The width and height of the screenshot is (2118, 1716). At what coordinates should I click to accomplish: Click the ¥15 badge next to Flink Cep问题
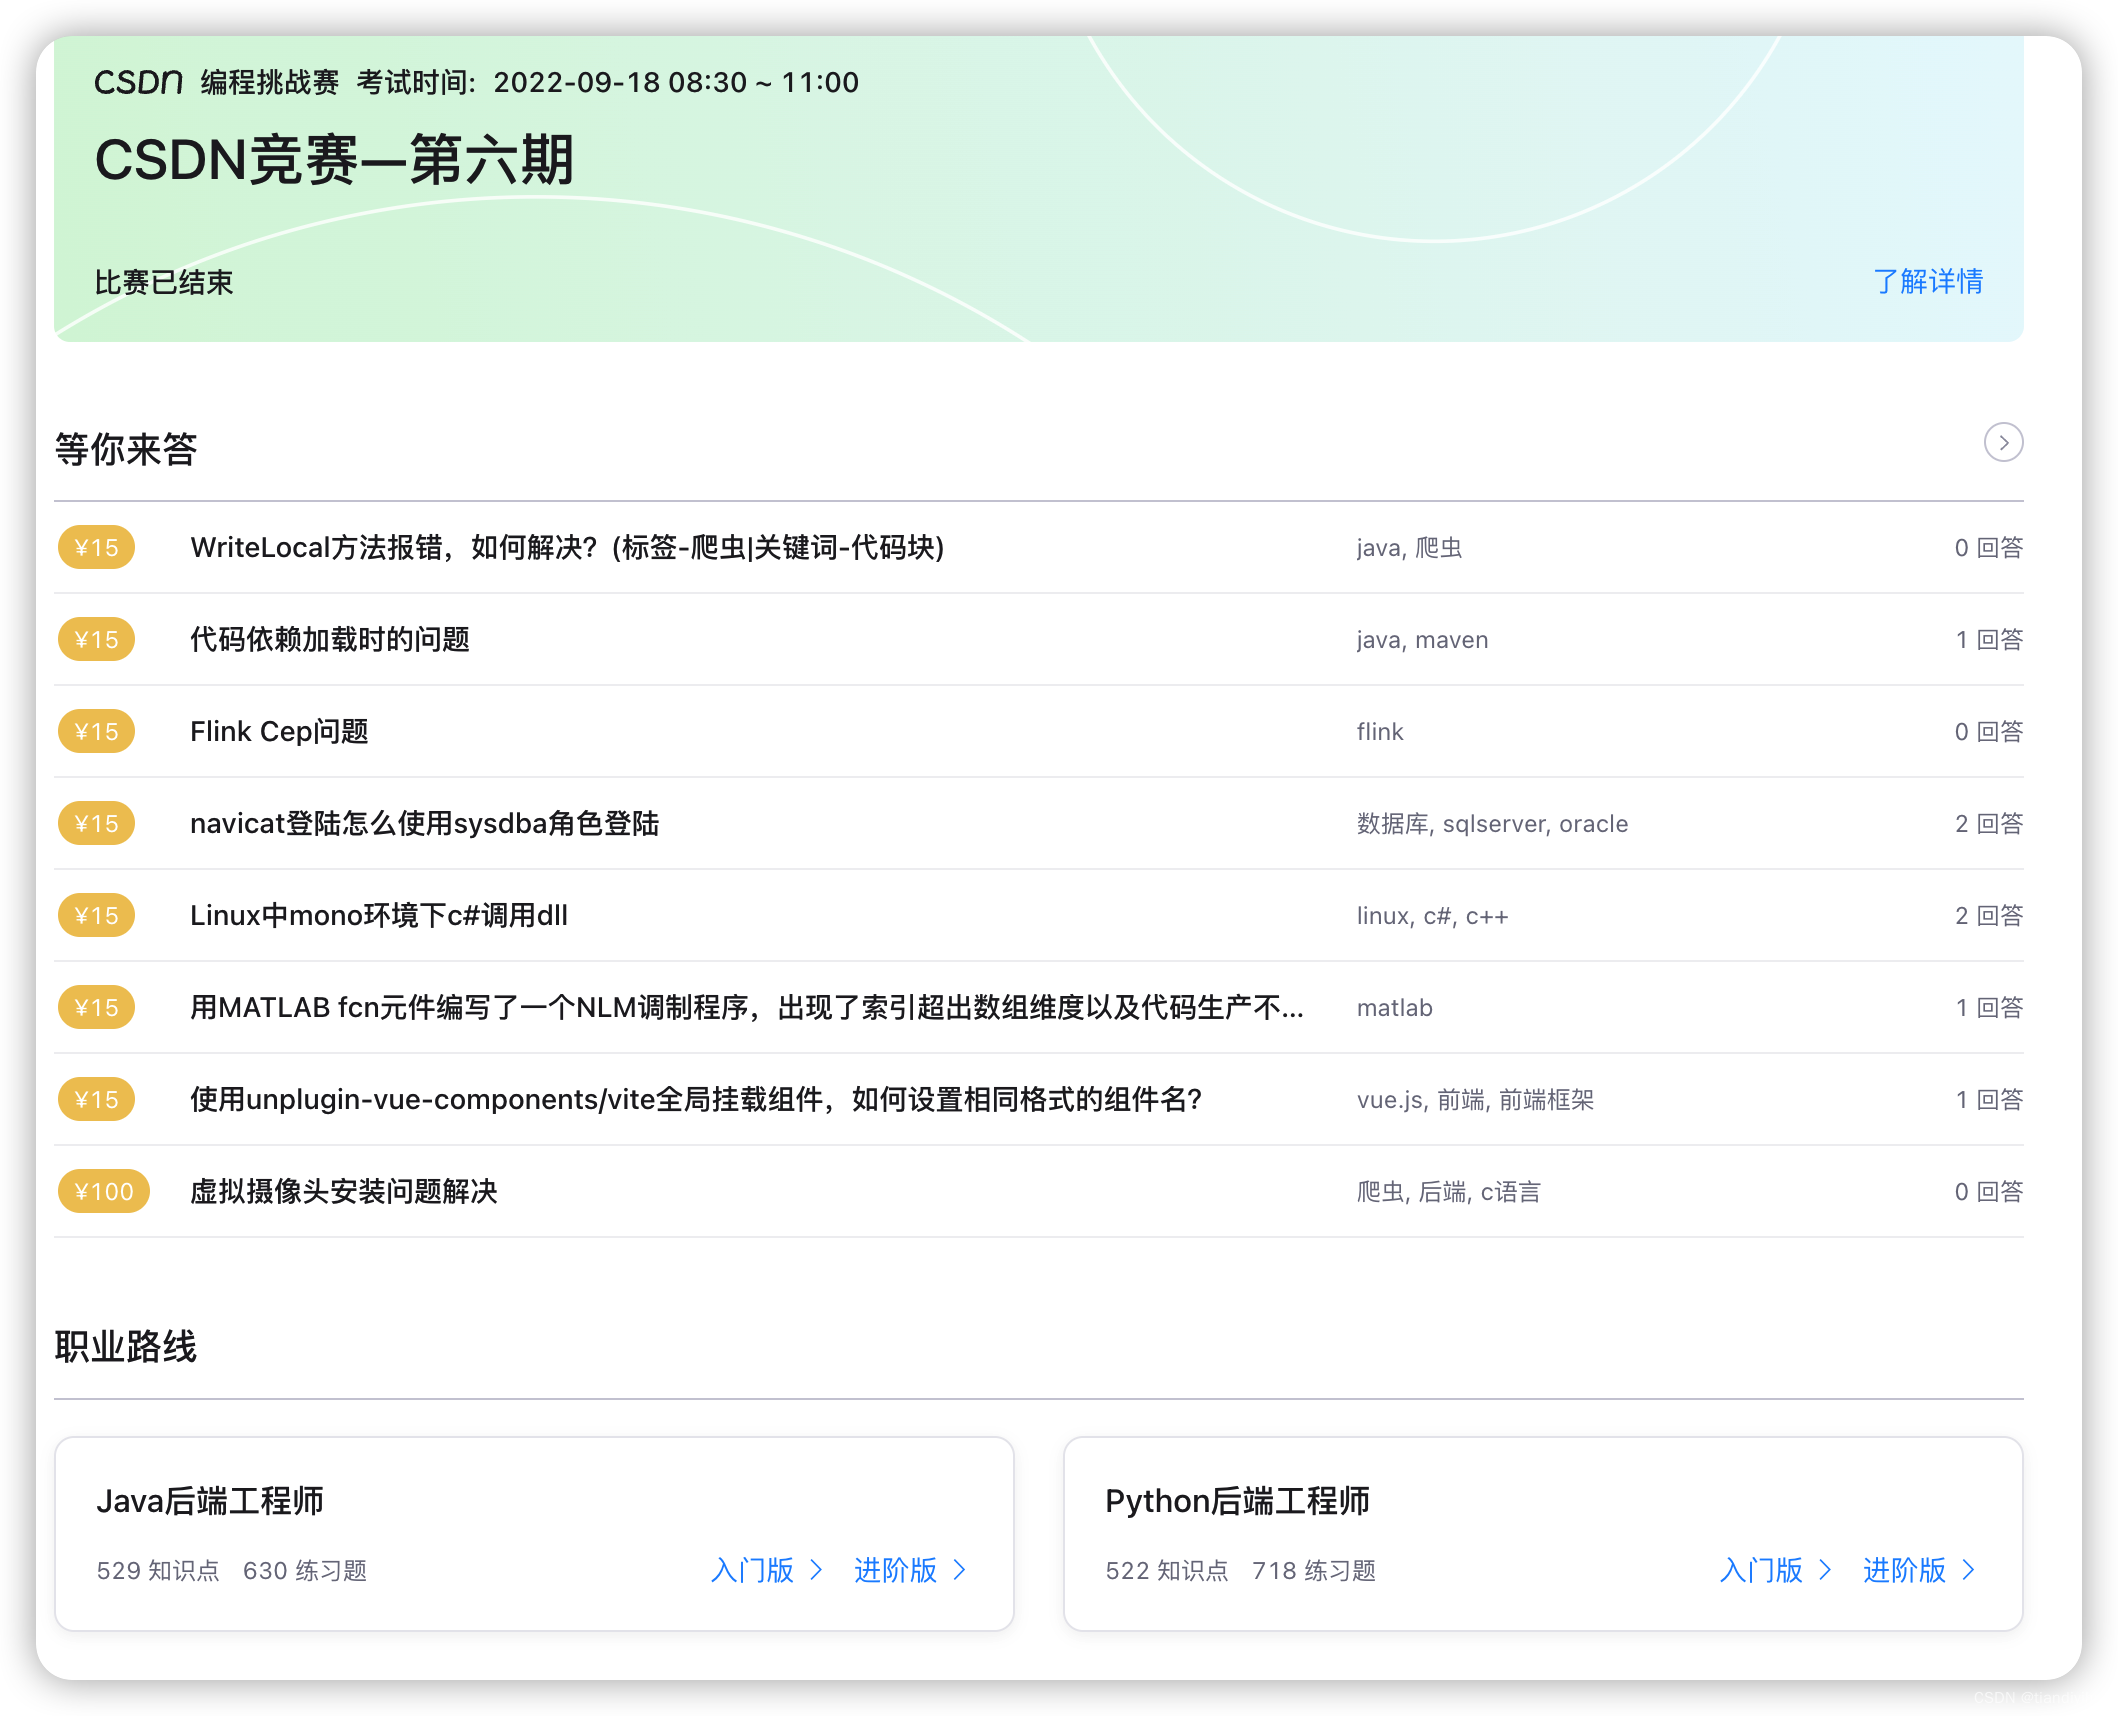[x=96, y=731]
